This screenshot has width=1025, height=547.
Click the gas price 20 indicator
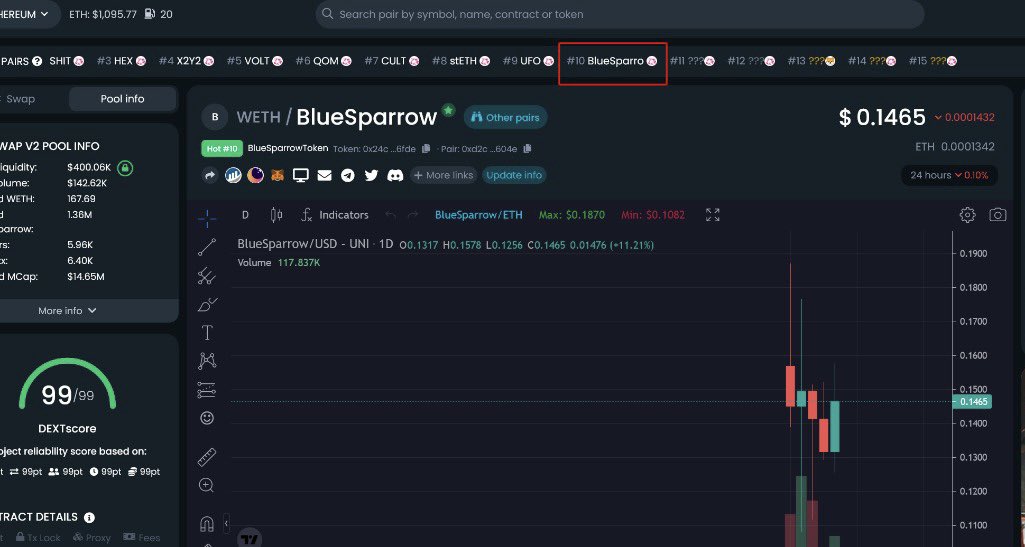click(x=158, y=14)
